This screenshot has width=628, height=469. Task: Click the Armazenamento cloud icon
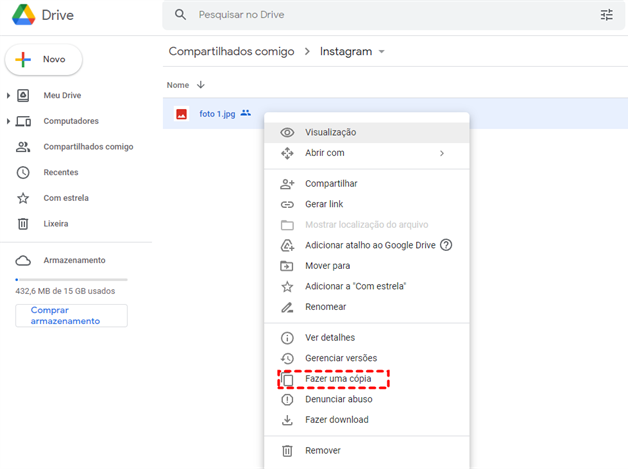[x=23, y=261]
